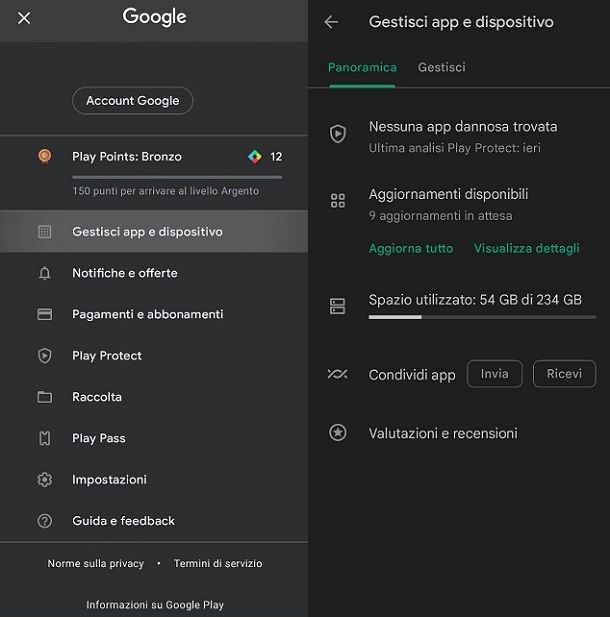Open Informazioni su Google Play link
The image size is (610, 617).
pyautogui.click(x=155, y=605)
